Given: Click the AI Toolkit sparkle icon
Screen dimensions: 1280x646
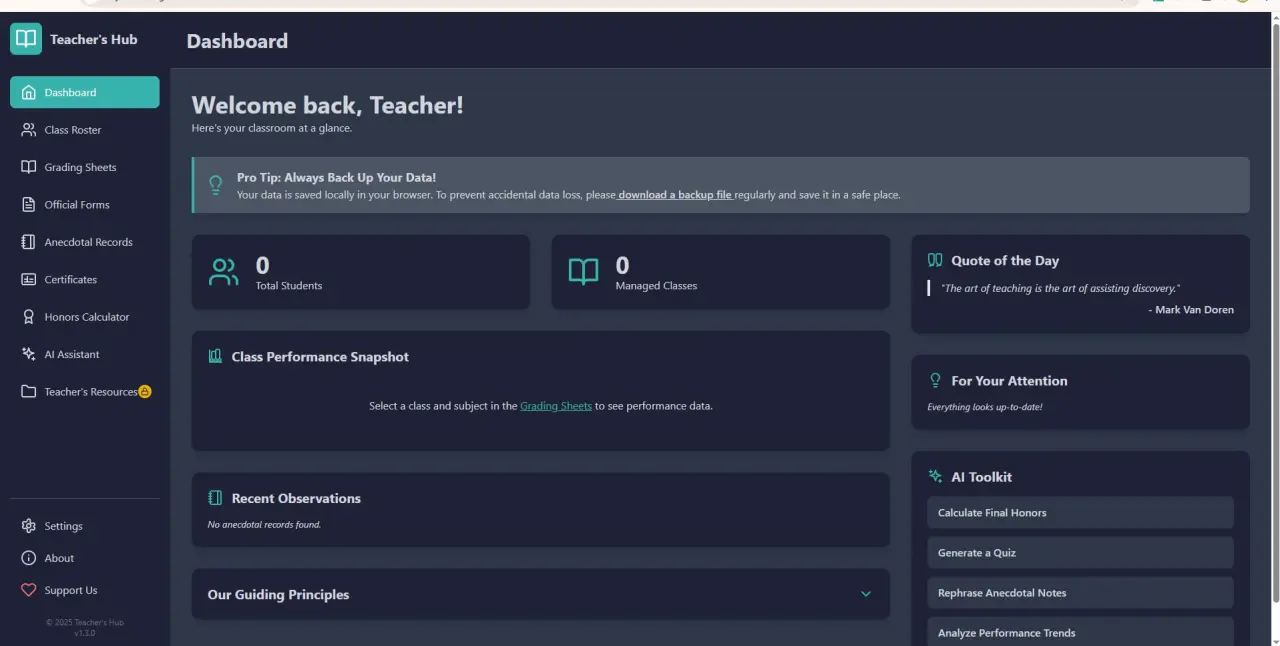Looking at the screenshot, I should [935, 477].
